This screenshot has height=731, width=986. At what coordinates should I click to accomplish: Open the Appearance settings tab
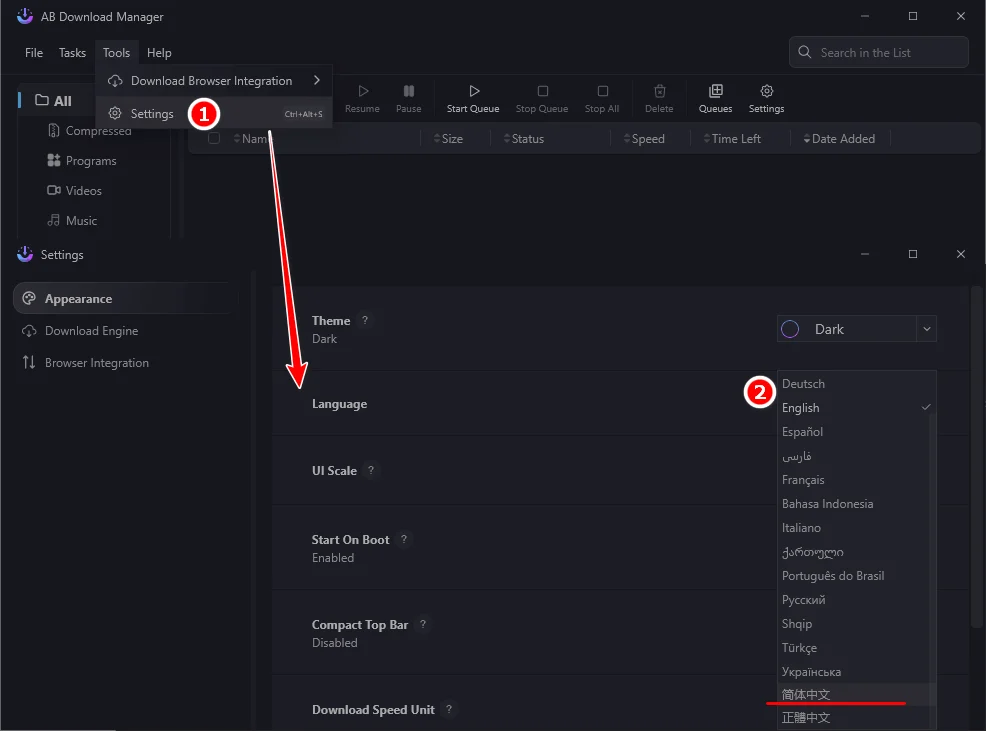[126, 299]
